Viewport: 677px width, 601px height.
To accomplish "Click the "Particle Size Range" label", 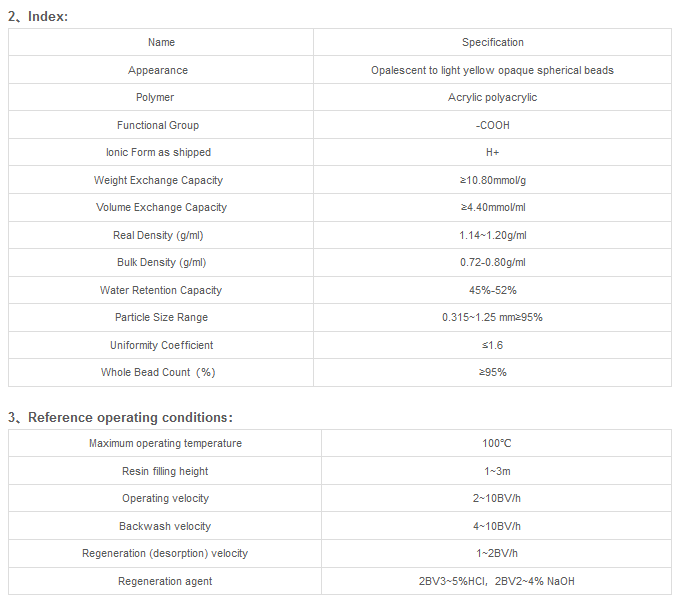I will coord(161,318).
